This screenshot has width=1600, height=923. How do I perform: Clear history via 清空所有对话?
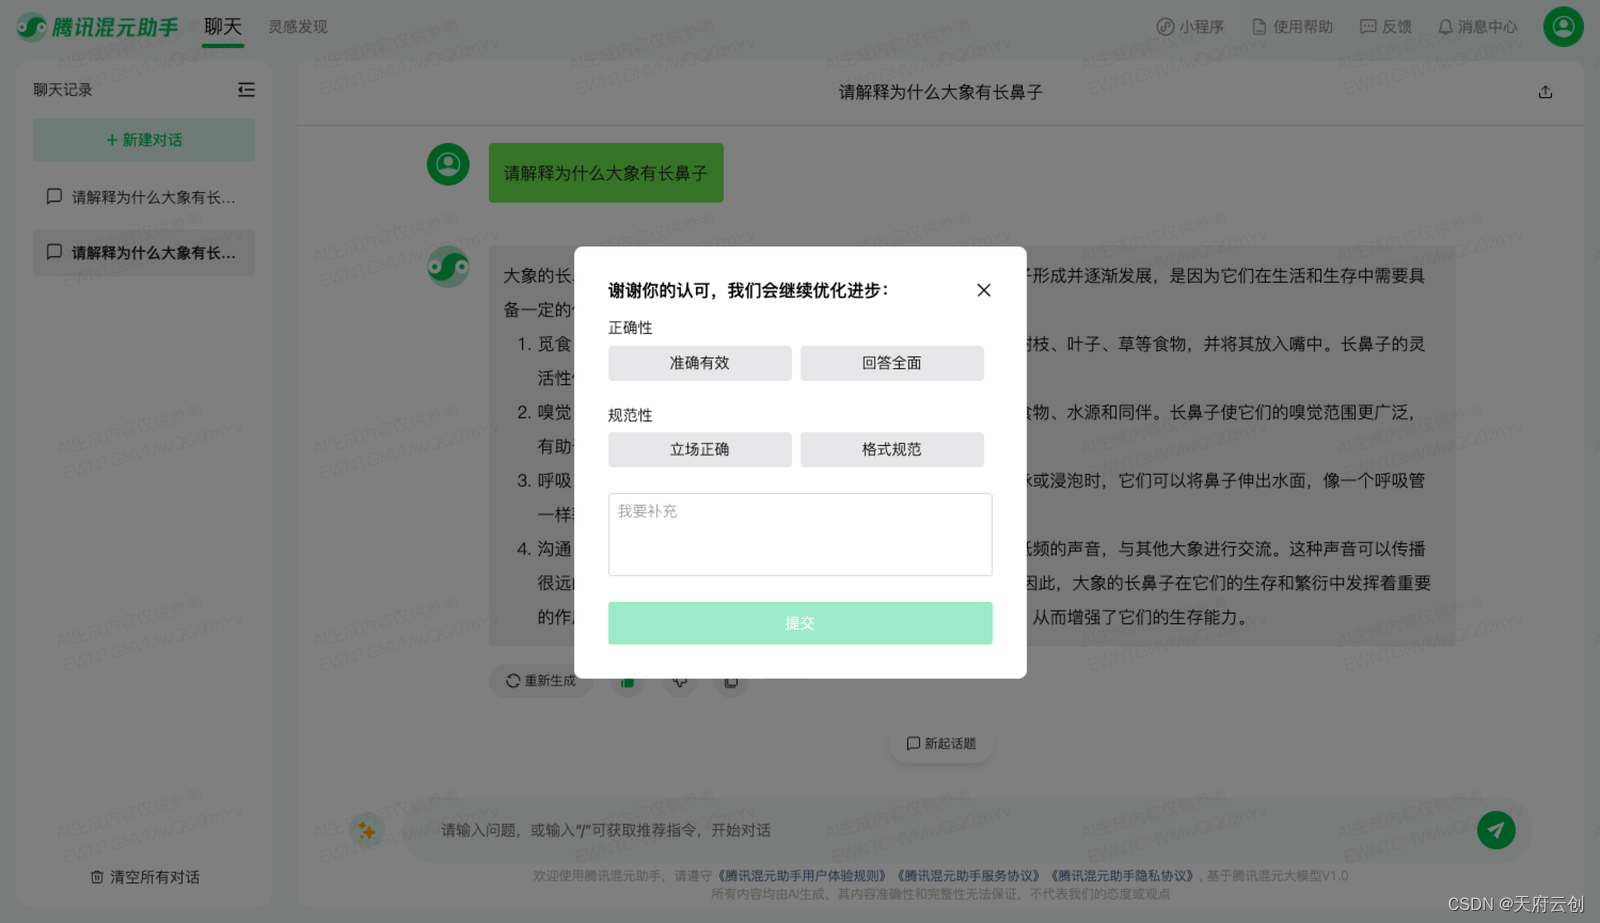click(x=145, y=877)
